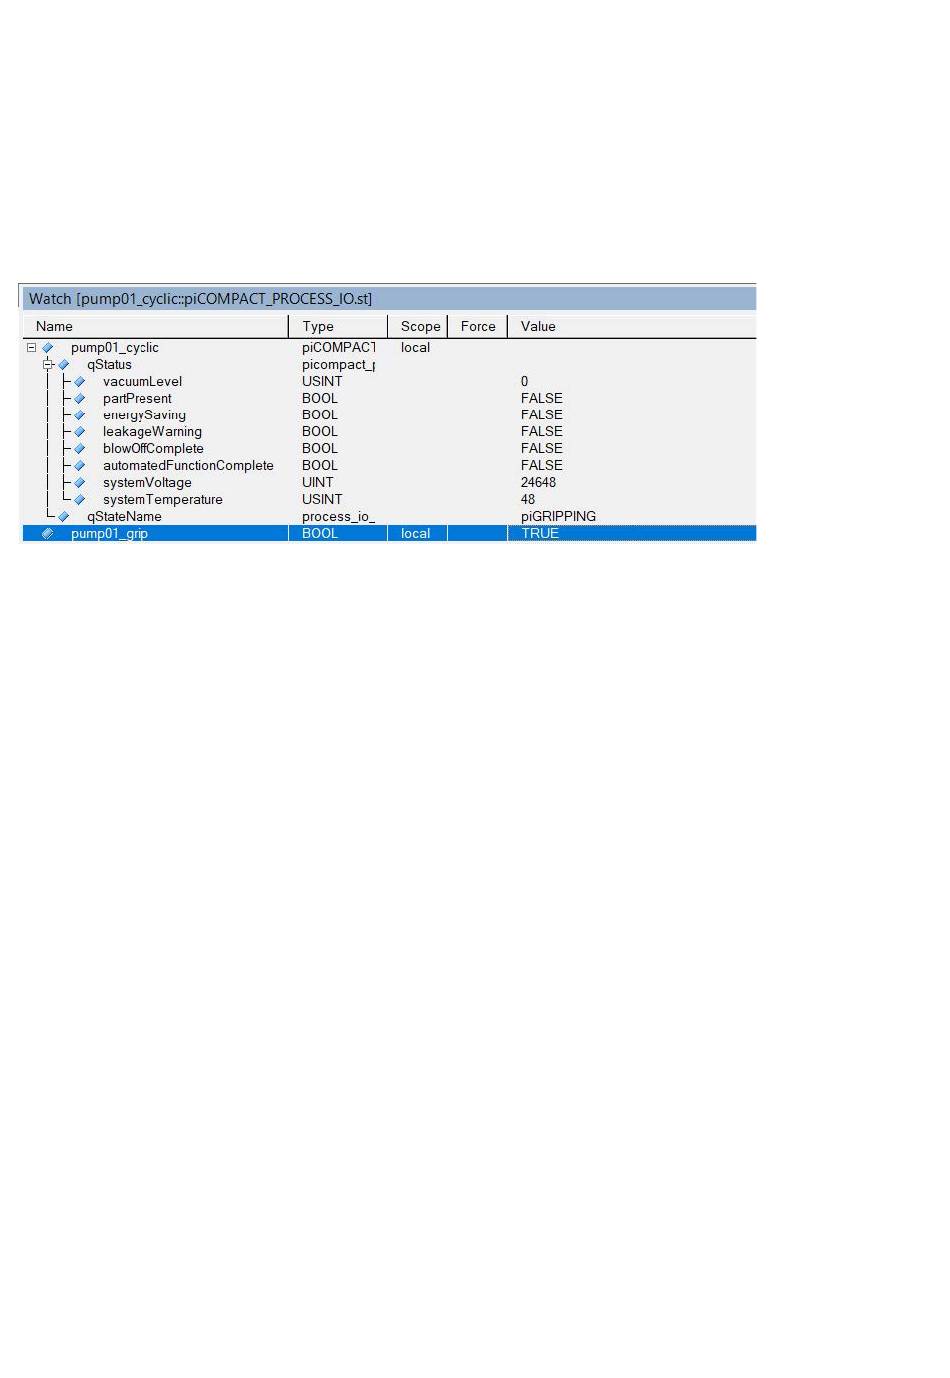Click the energySaving variable icon
Screen dimensions: 950x1378
79,415
